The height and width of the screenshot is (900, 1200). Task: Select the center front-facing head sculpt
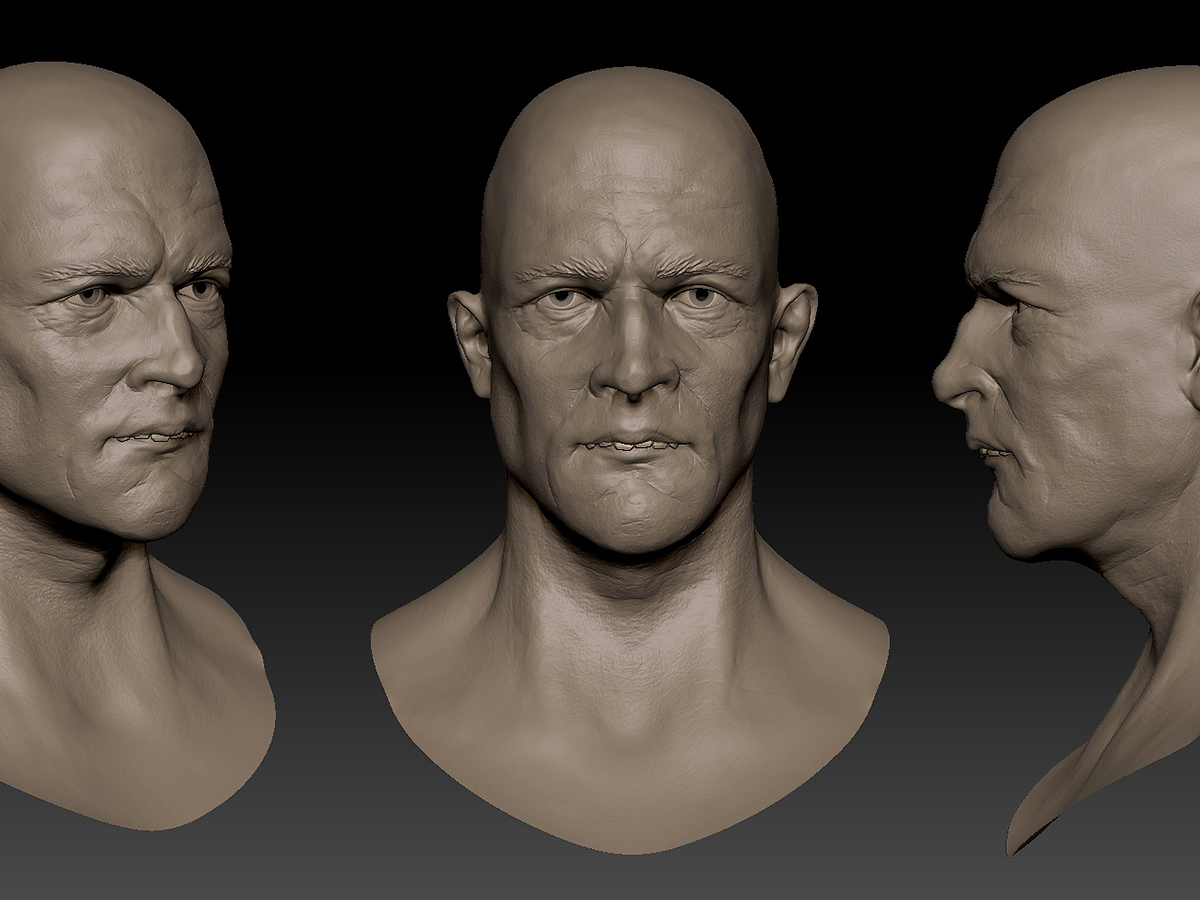[x=630, y=460]
